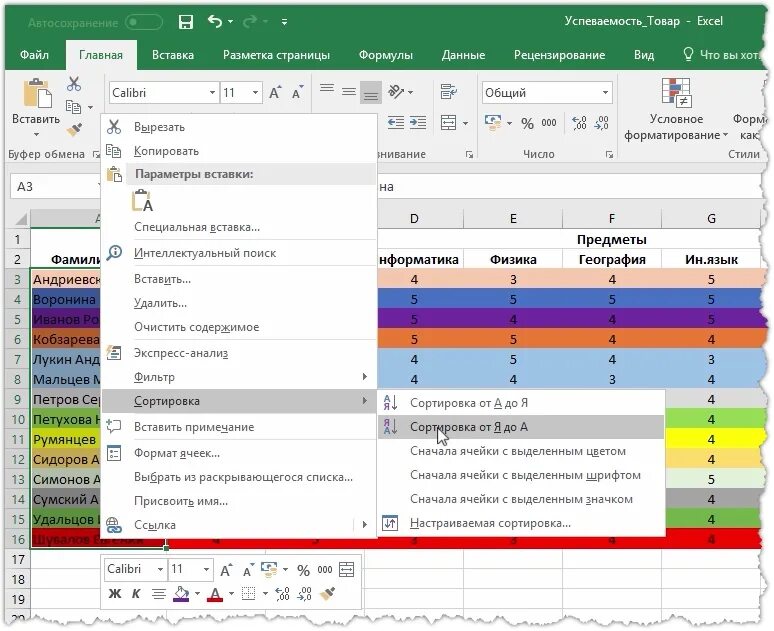This screenshot has width=774, height=631.
Task: Switch to the Вставка tab
Action: pyautogui.click(x=173, y=55)
